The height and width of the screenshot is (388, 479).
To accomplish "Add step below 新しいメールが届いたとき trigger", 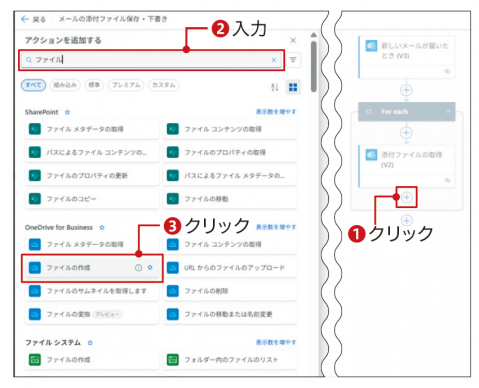I will (x=406, y=90).
